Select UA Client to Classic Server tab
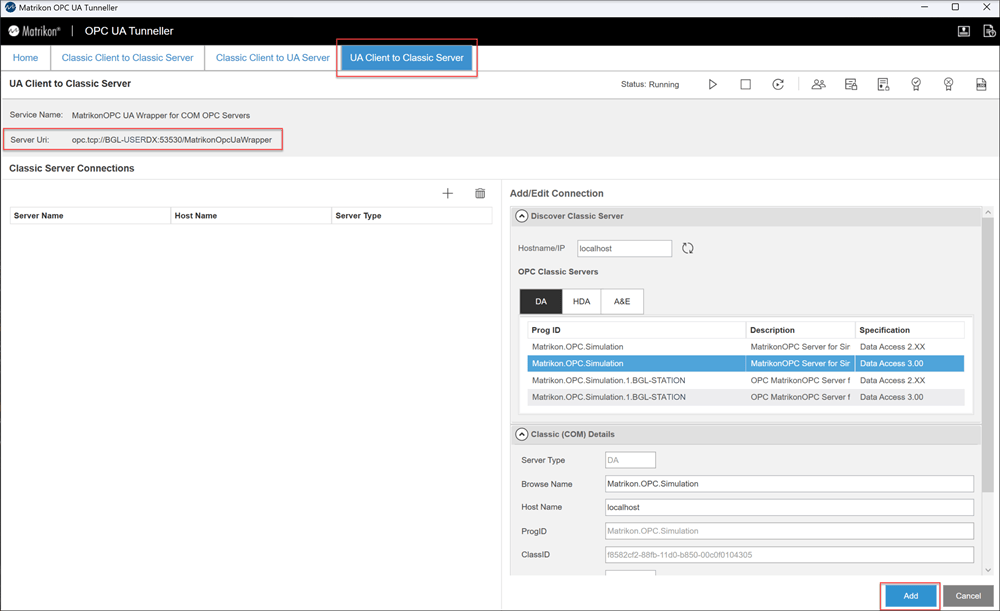 (407, 57)
